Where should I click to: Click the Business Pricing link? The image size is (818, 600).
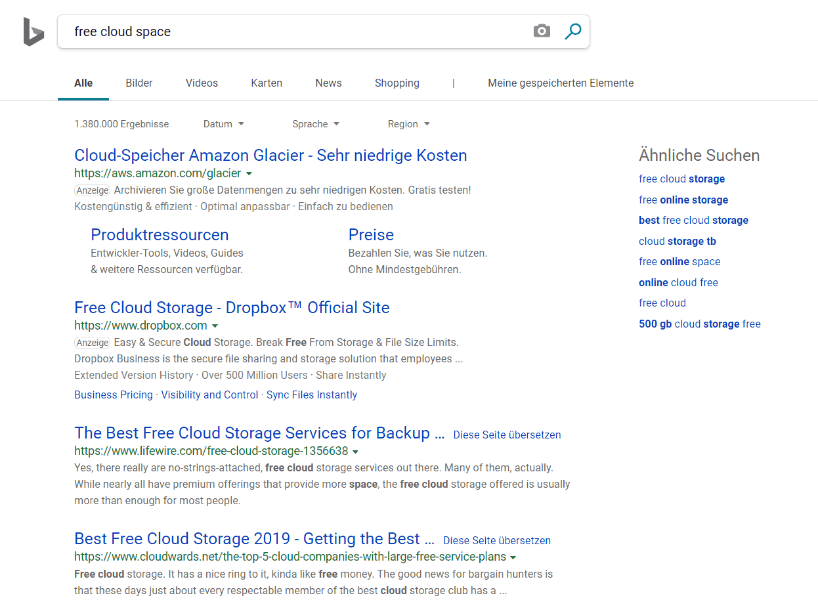coord(113,395)
